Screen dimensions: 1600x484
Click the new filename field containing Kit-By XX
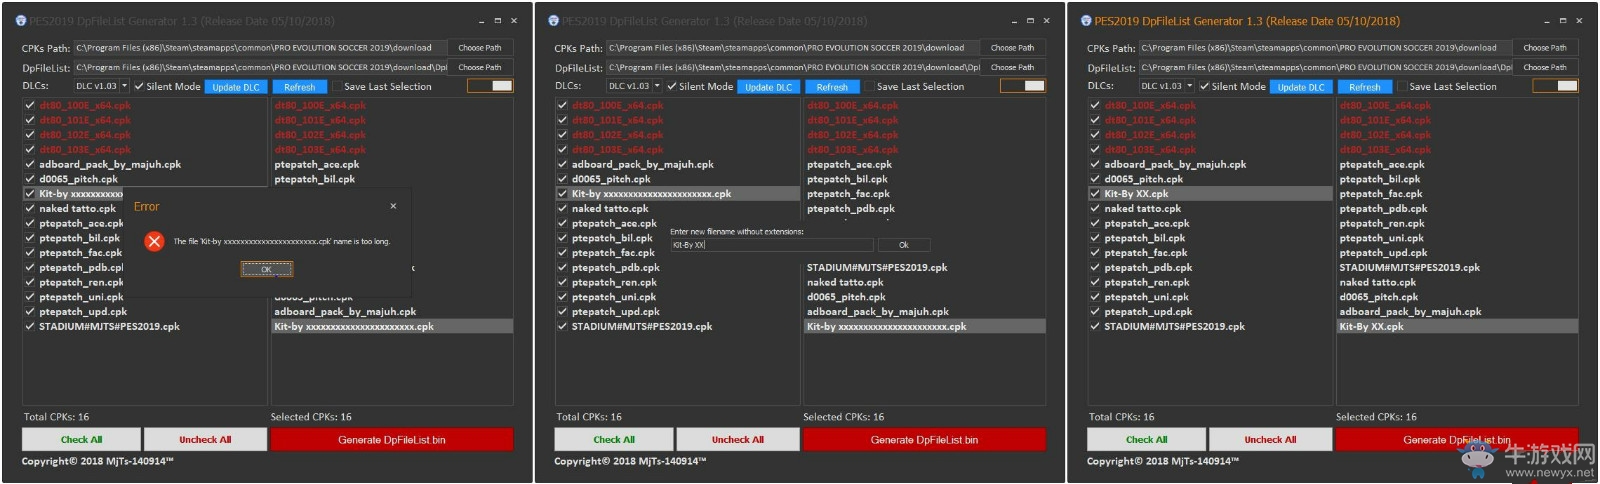[771, 245]
